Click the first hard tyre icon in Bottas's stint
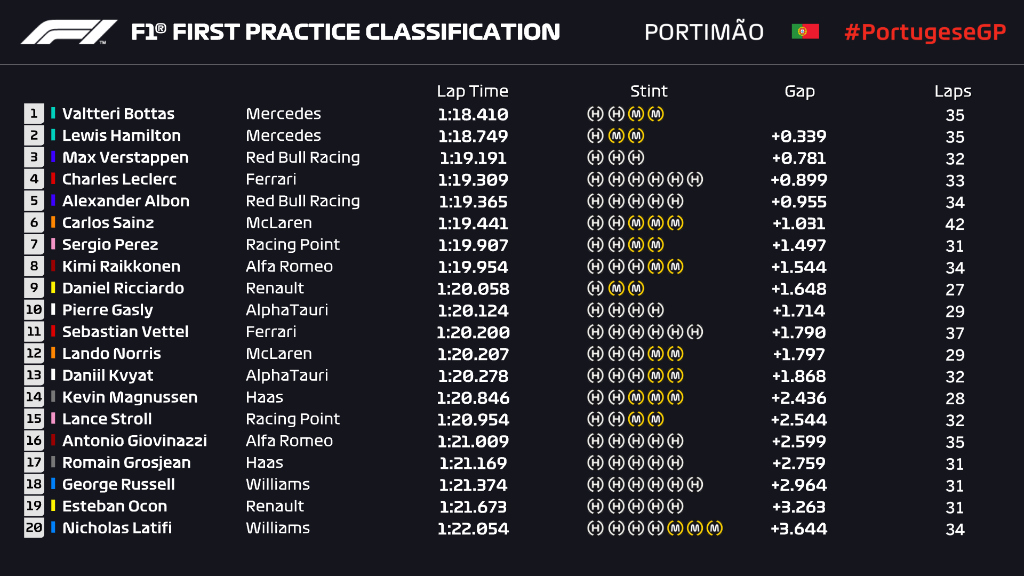 tap(594, 114)
